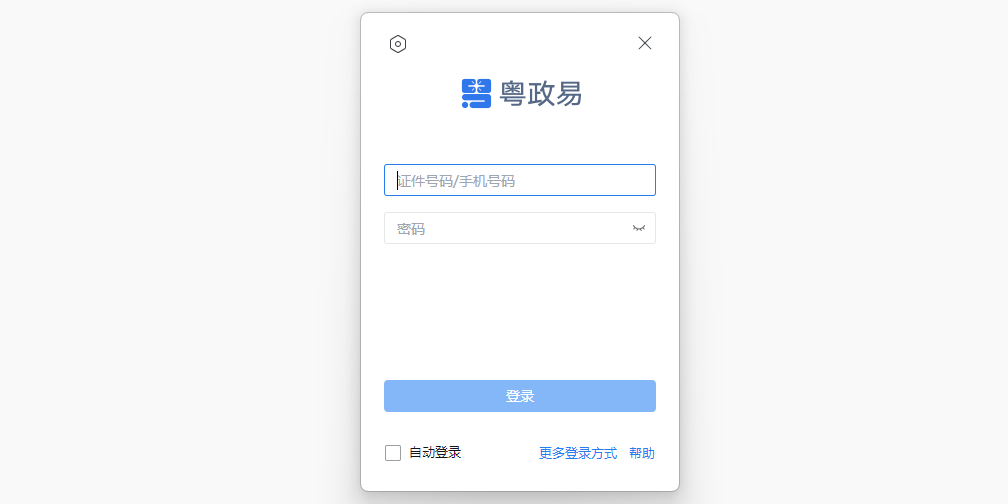Click the blue 登录 button
Viewport: 1008px width, 504px height.
pos(520,396)
